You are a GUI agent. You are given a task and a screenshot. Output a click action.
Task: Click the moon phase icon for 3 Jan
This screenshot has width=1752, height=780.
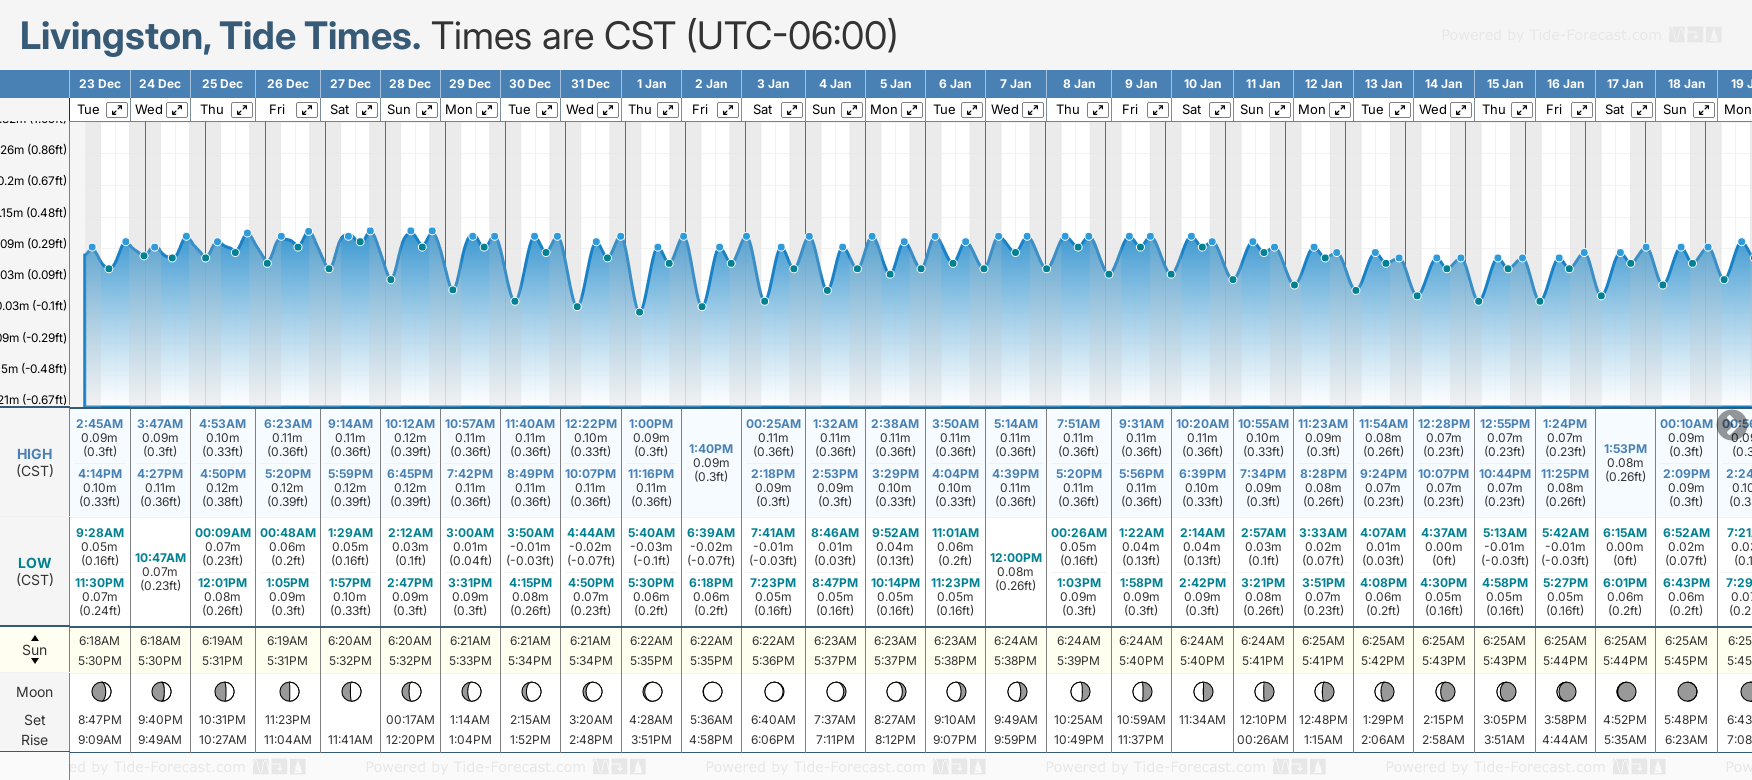point(774,692)
